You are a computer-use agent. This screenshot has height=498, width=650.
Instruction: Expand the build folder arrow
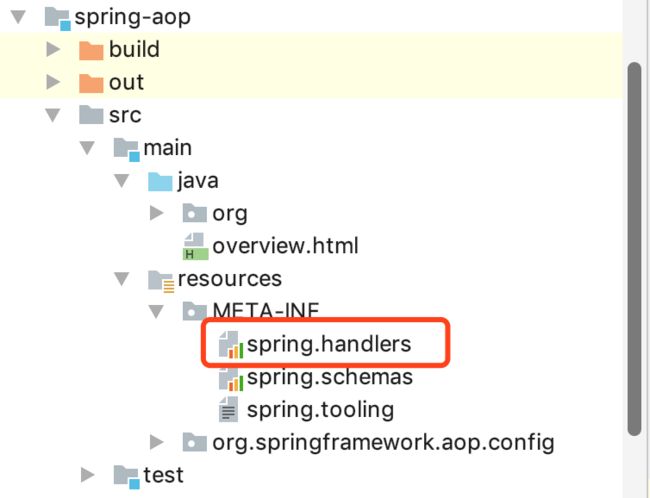click(x=53, y=49)
